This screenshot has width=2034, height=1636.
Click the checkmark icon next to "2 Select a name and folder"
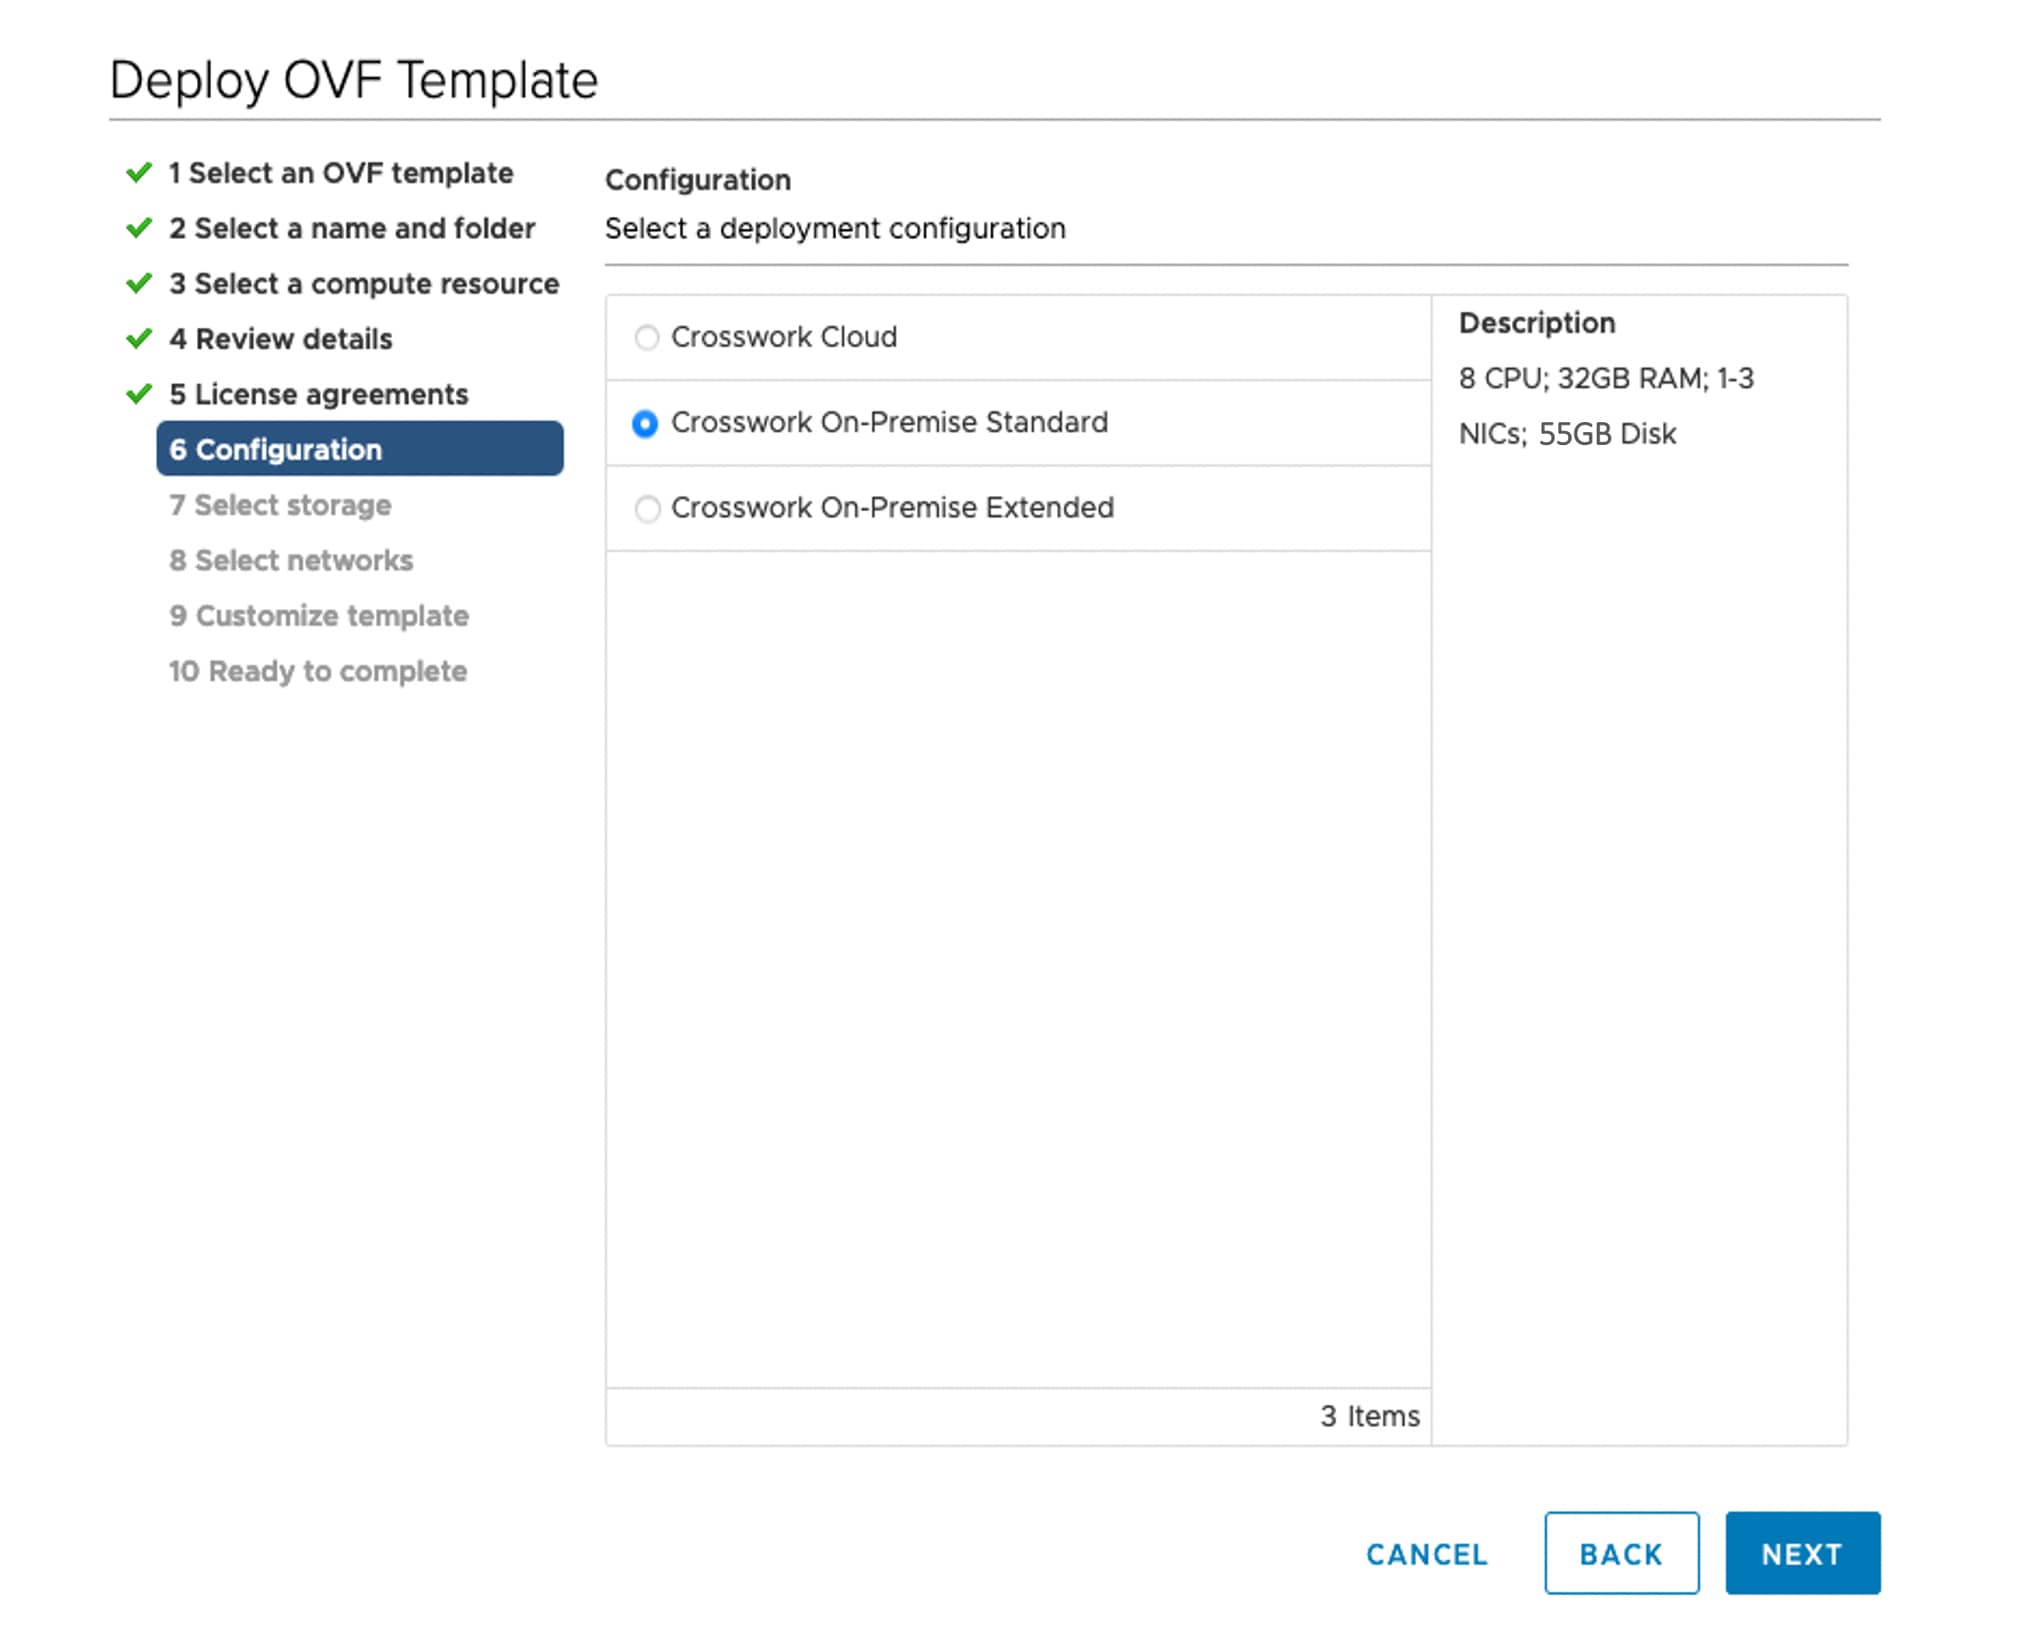(x=138, y=228)
